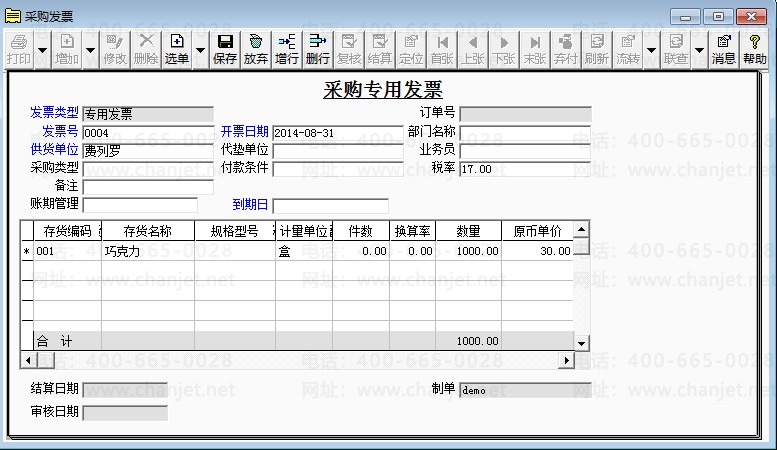Click the 定位 locate toolbar icon
Image resolution: width=777 pixels, height=450 pixels.
click(x=411, y=50)
